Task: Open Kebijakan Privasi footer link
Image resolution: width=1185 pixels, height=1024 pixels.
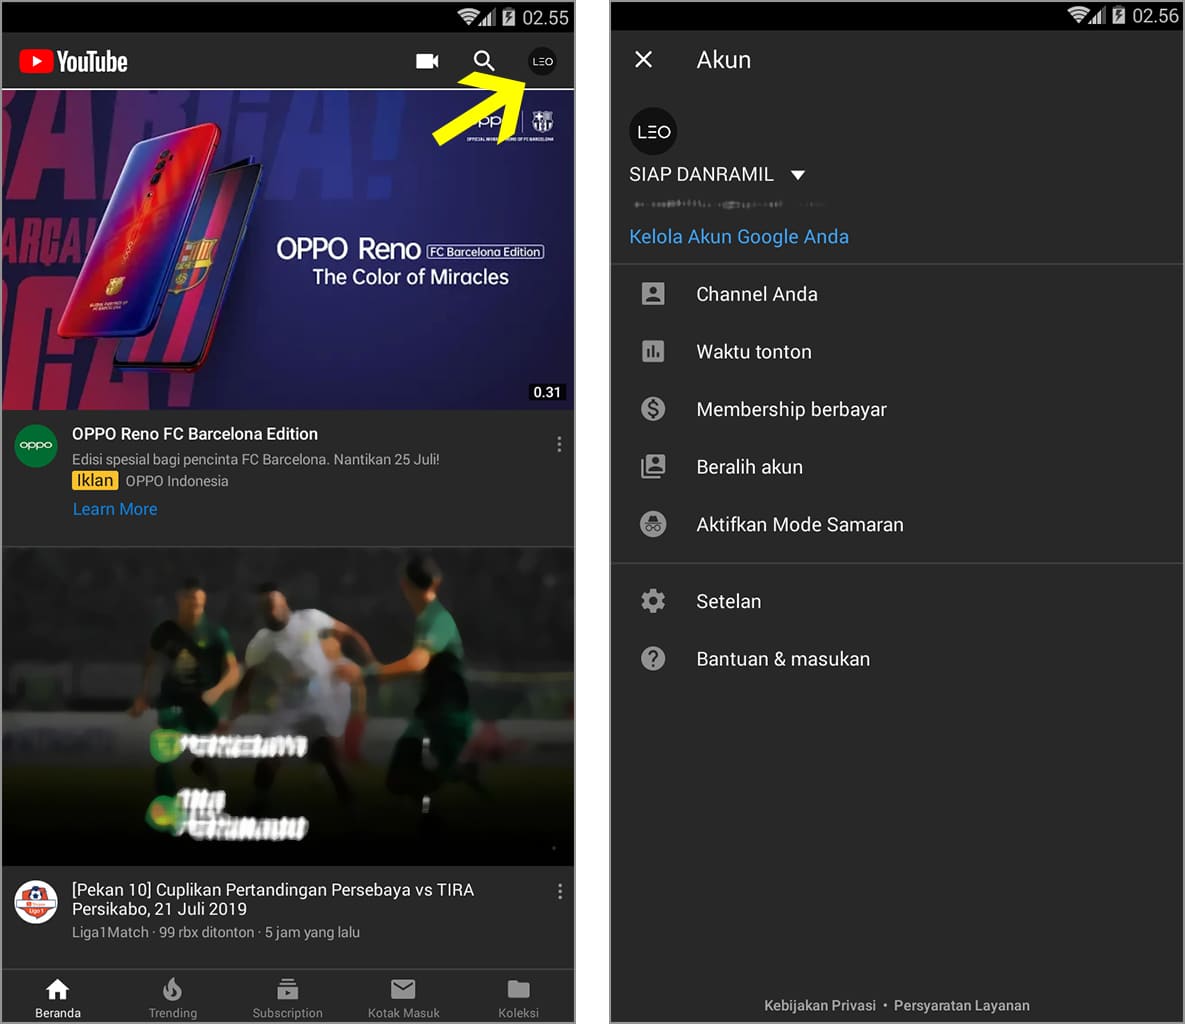Action: [819, 1005]
